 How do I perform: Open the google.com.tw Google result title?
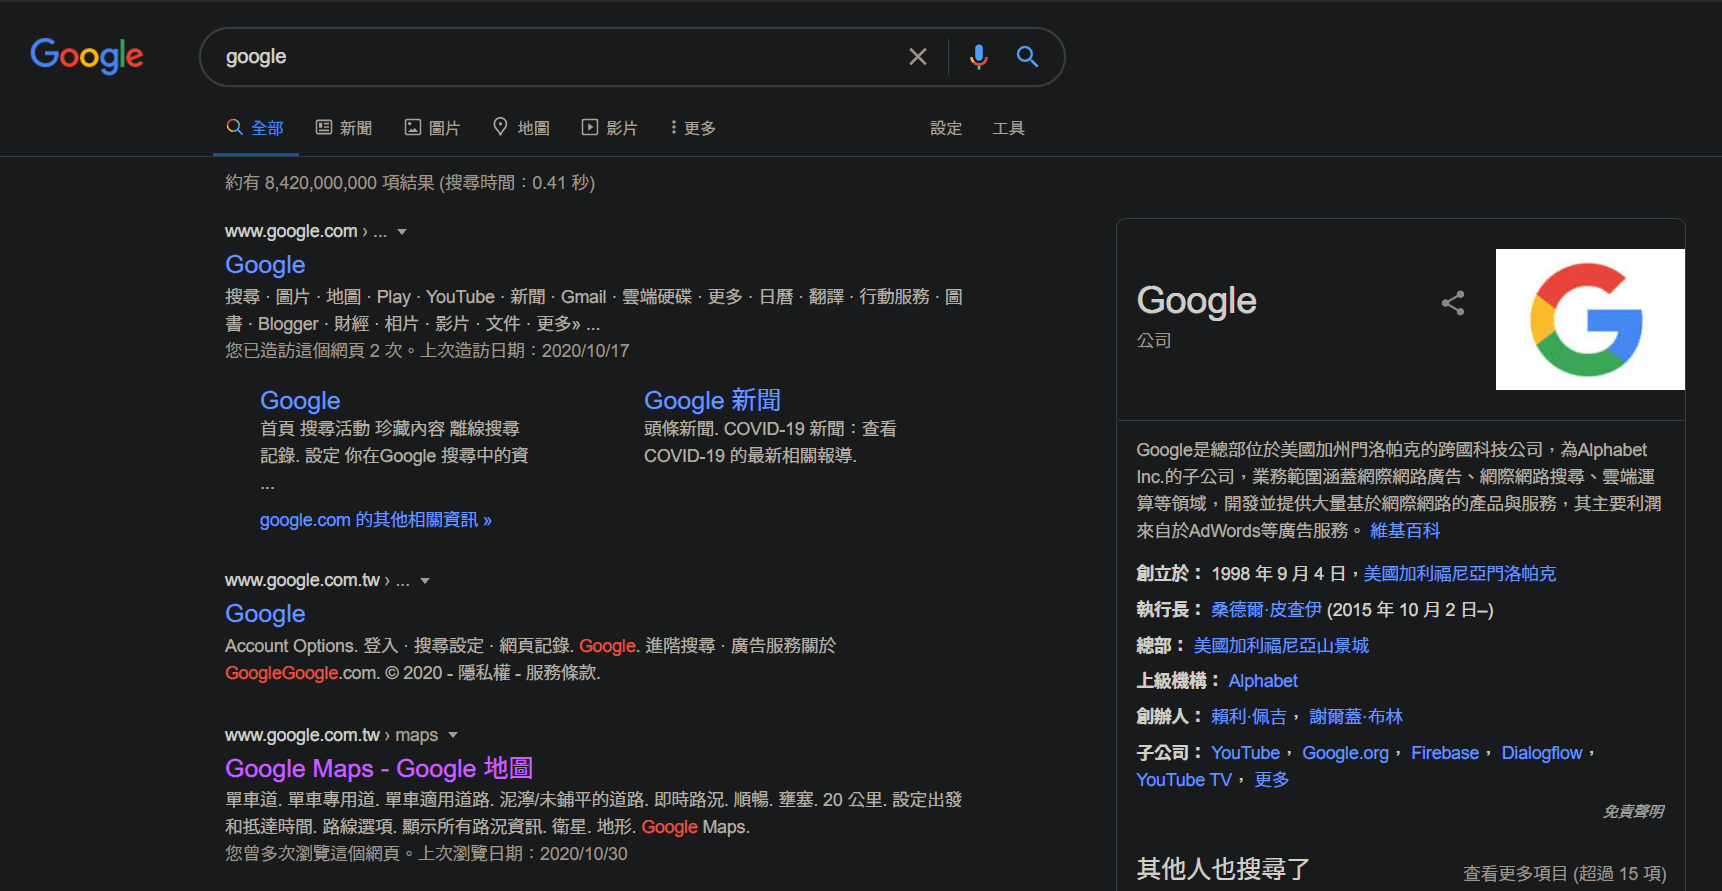pos(265,614)
